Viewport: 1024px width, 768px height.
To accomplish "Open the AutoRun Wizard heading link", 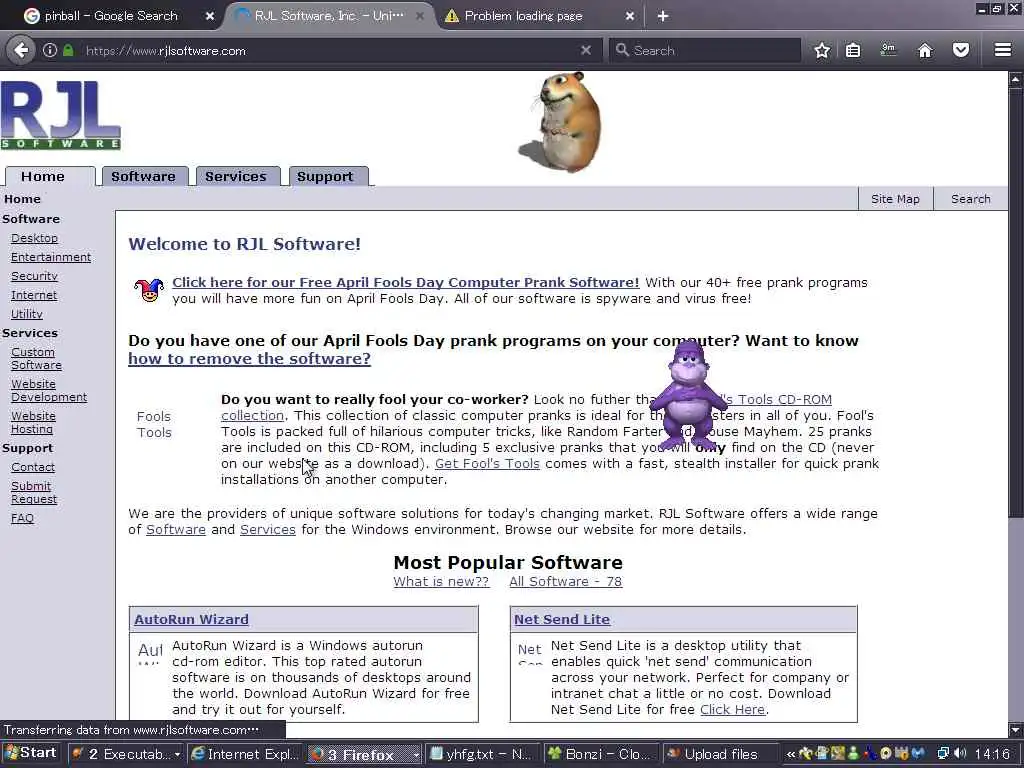I will click(191, 619).
